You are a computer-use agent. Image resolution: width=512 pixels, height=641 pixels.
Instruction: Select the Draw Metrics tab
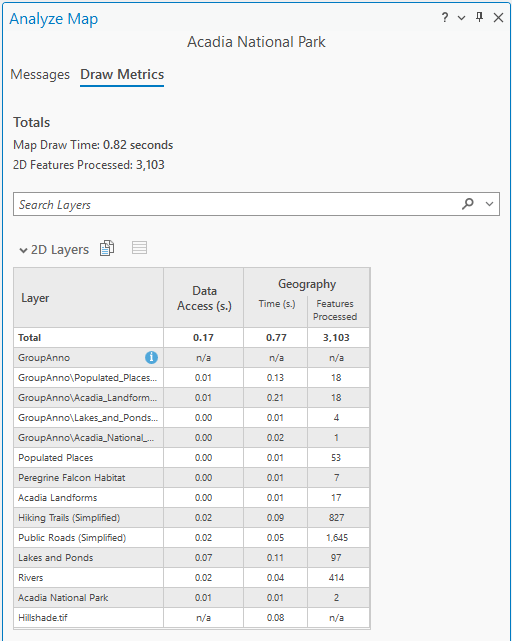tap(122, 74)
